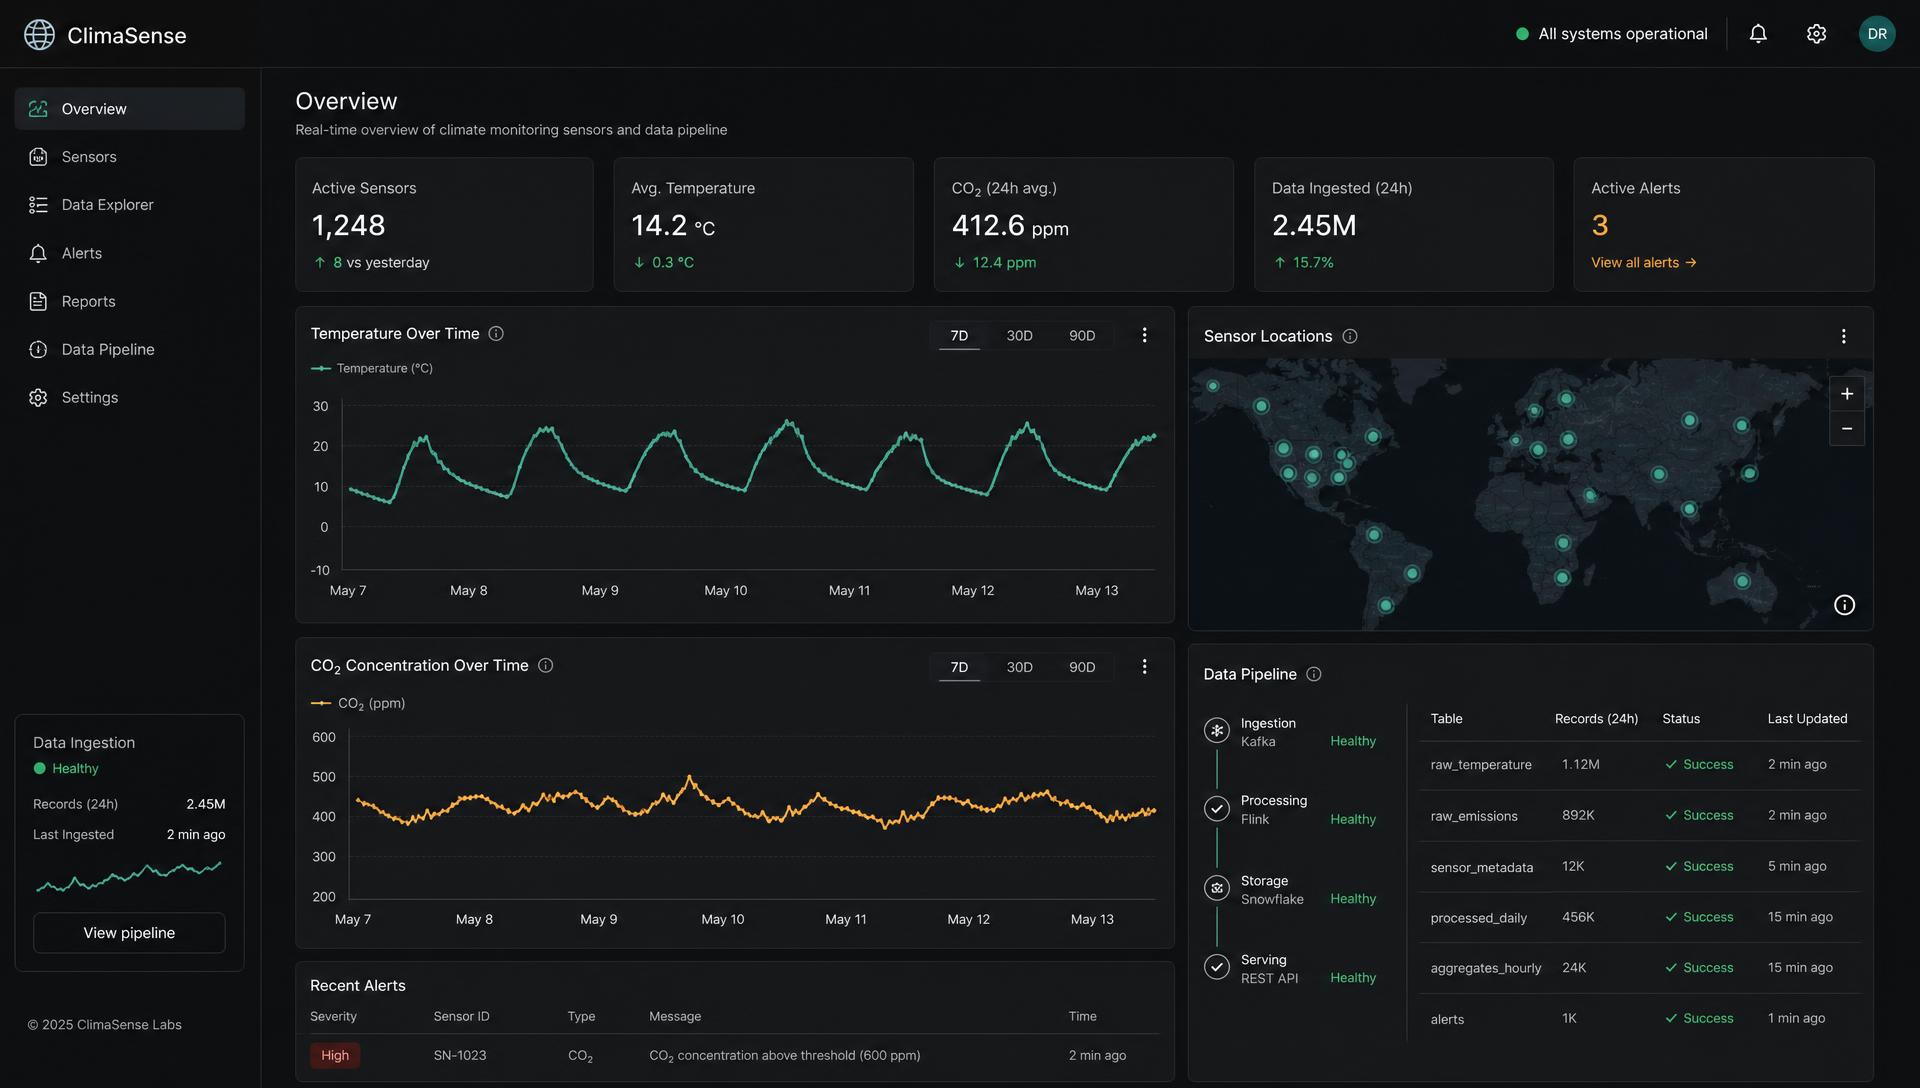Select 90D range on Temperature chart
The image size is (1920, 1088).
(1082, 336)
